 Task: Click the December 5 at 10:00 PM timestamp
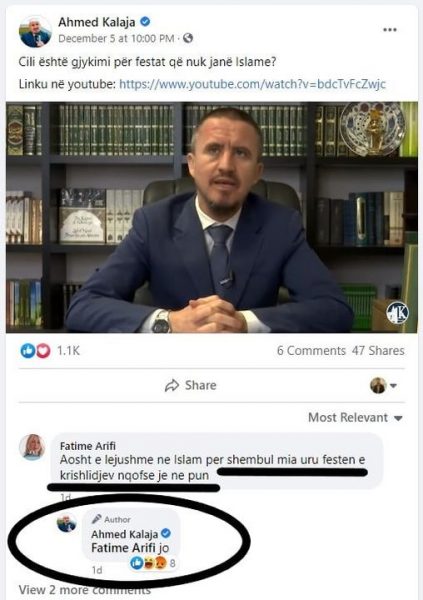[116, 39]
